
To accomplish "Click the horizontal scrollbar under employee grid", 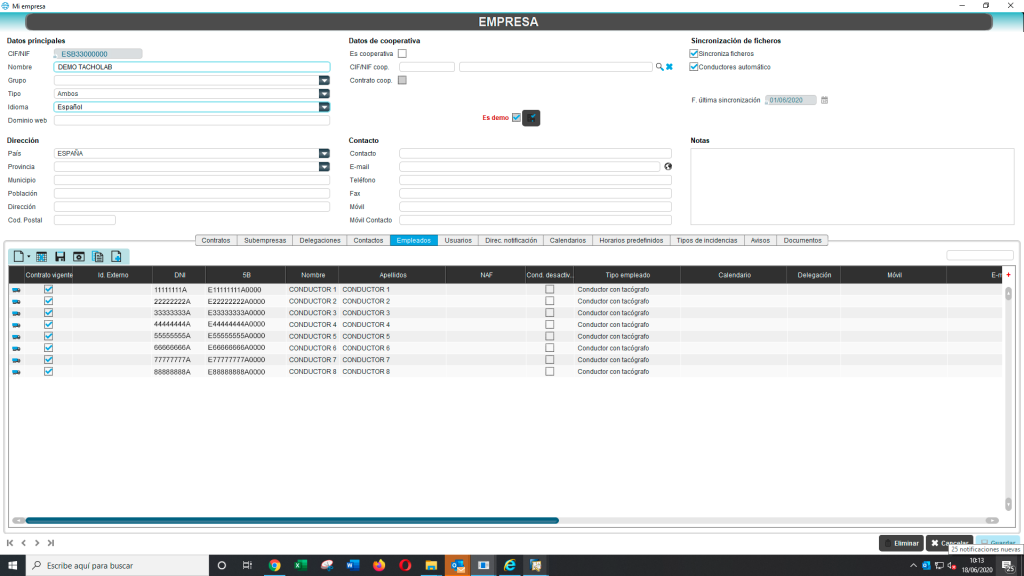I will (290, 520).
